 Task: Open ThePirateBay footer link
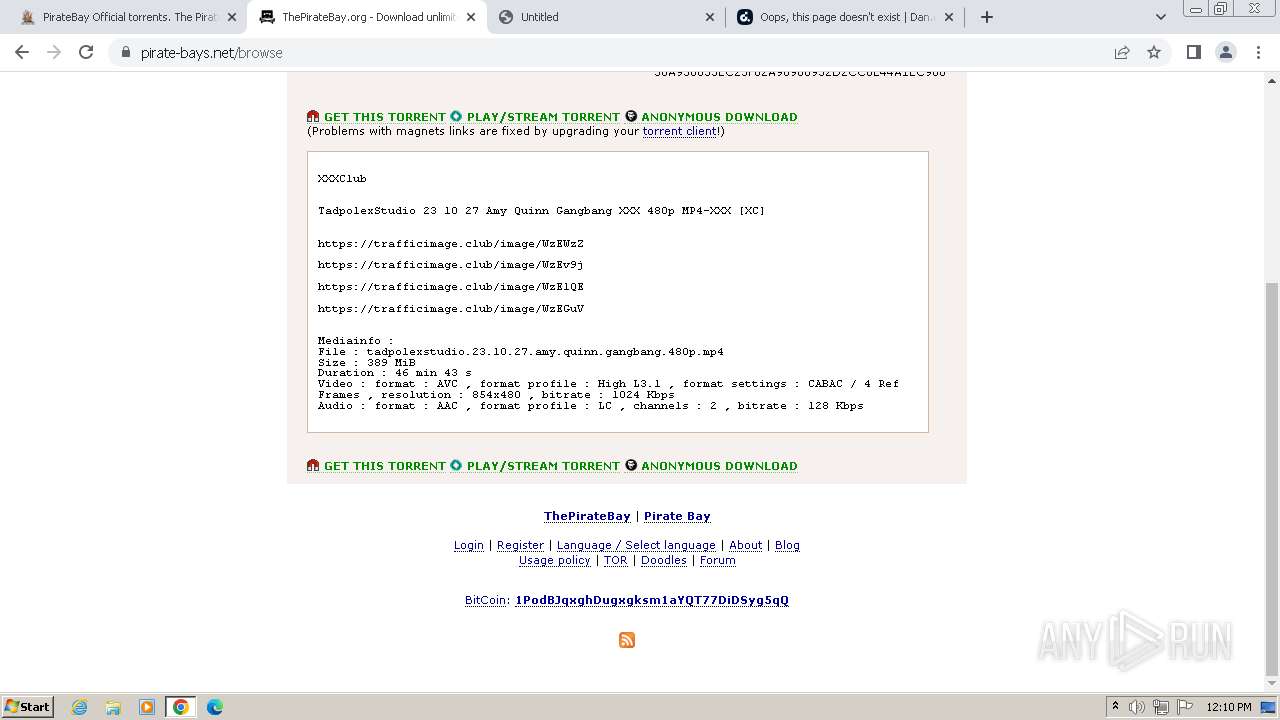pos(587,516)
